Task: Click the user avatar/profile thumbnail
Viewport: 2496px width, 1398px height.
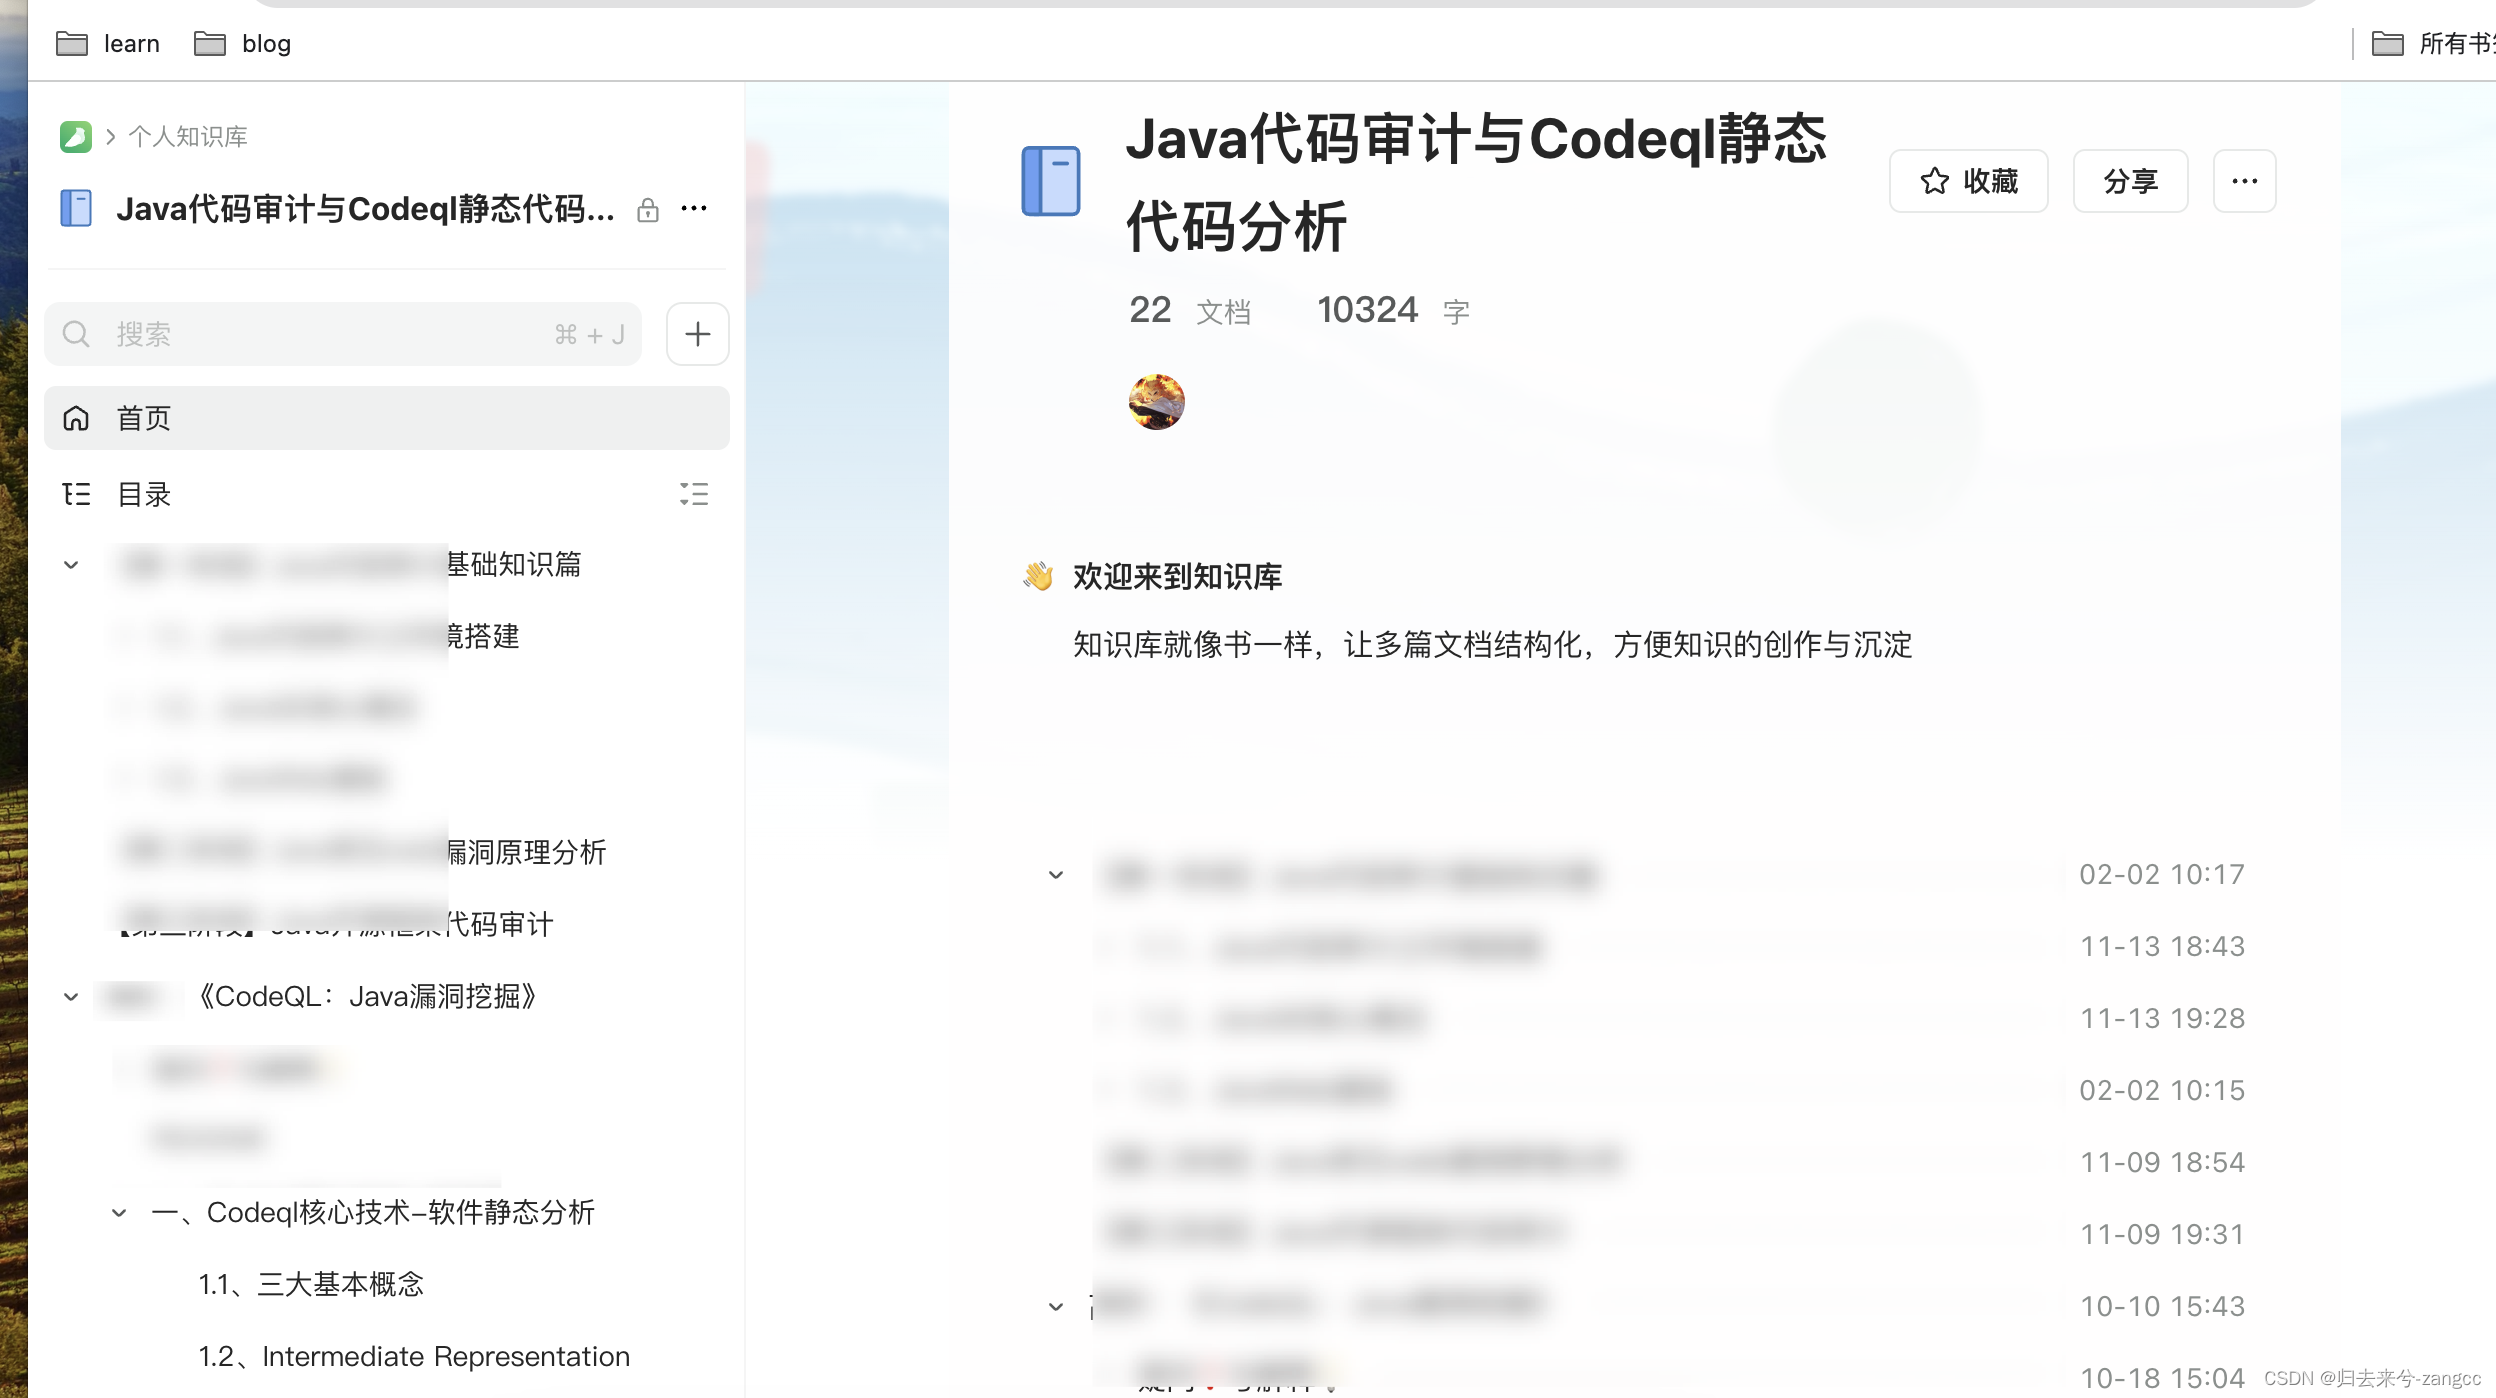Action: 1155,401
